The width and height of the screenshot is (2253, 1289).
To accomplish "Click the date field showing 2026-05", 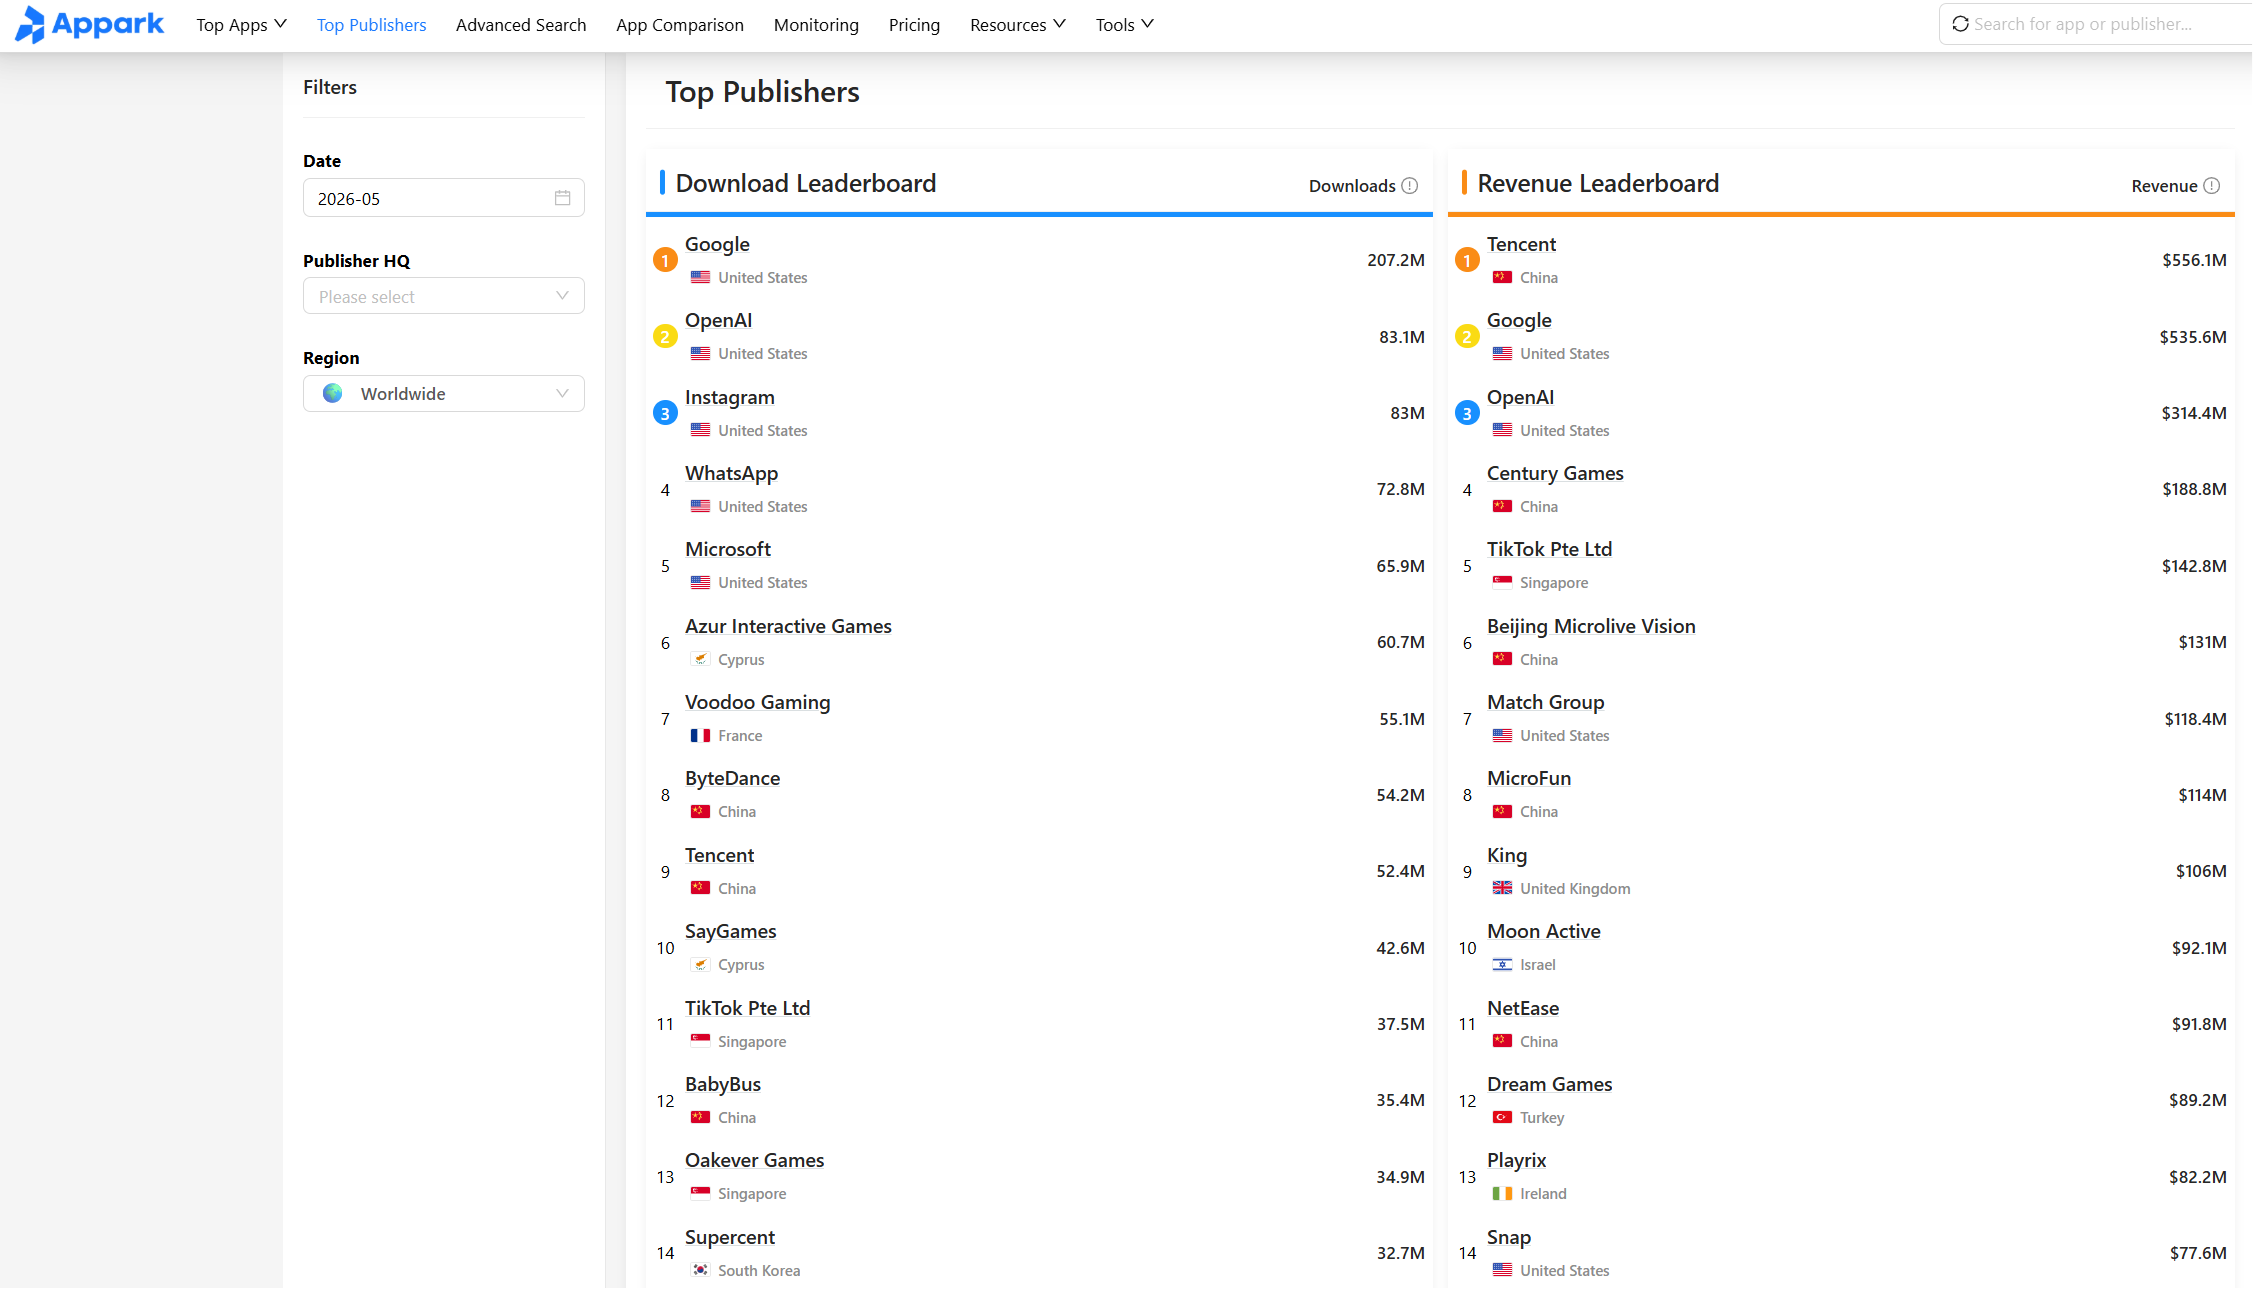I will (444, 198).
